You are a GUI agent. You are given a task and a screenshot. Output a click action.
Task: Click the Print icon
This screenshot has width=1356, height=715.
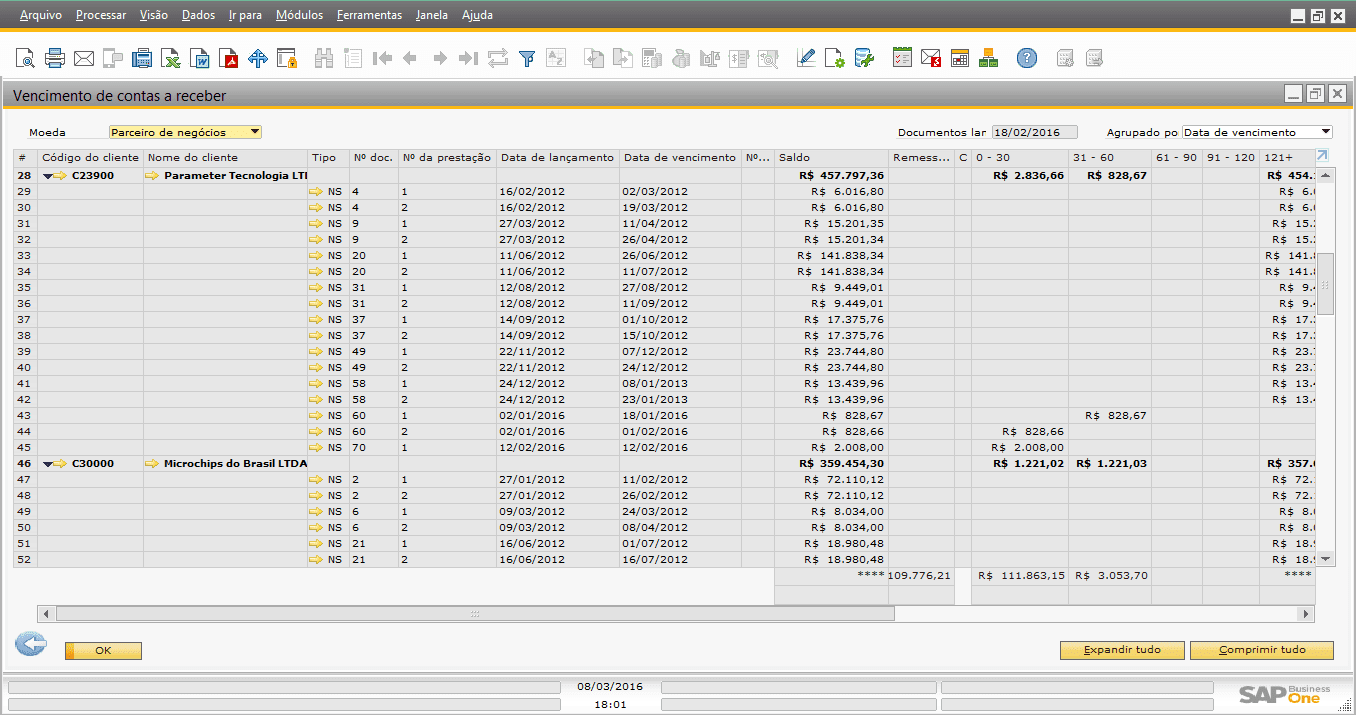55,58
